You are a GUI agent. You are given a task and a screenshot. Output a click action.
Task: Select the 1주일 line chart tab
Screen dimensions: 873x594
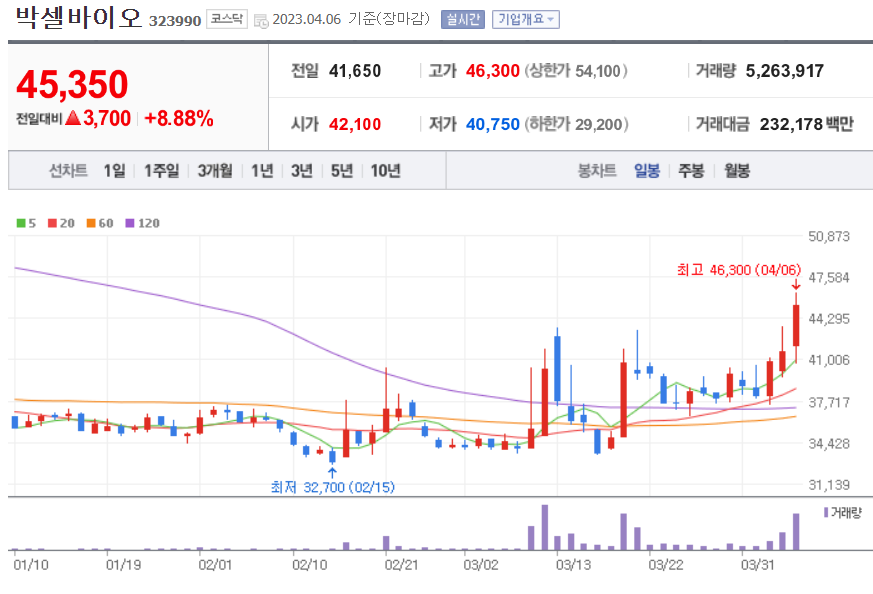tap(161, 170)
